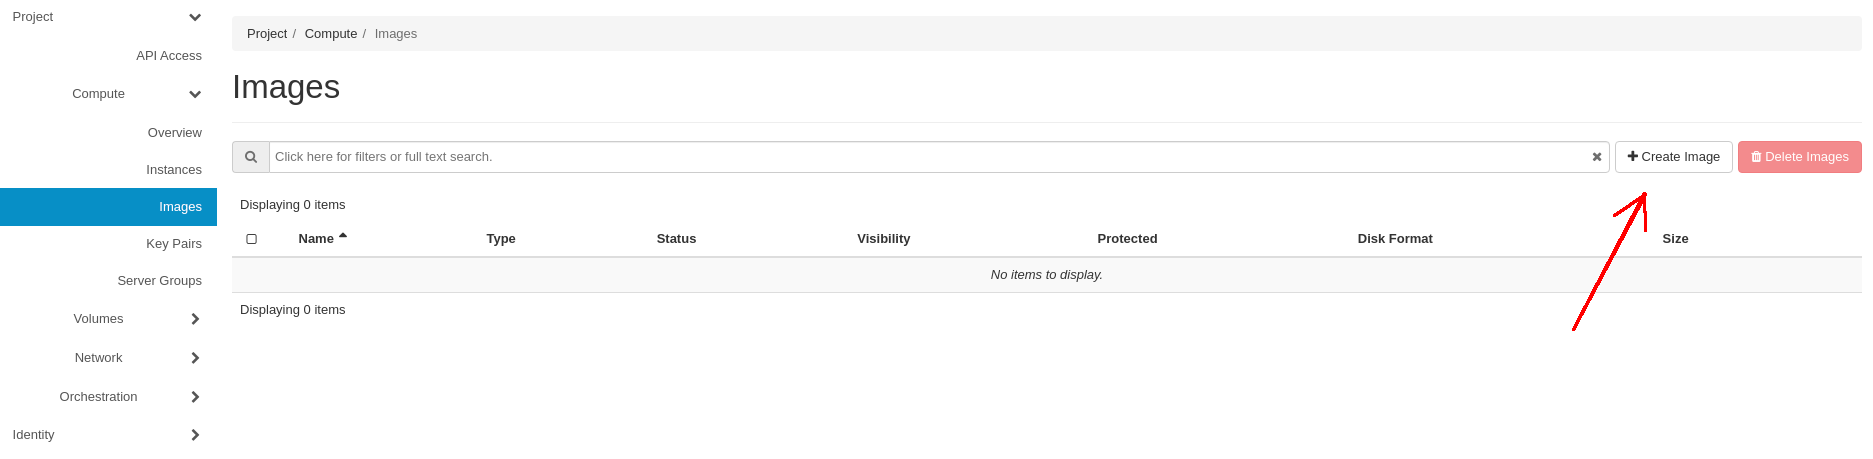
Task: Select Key Pairs in sidebar
Action: tap(174, 244)
